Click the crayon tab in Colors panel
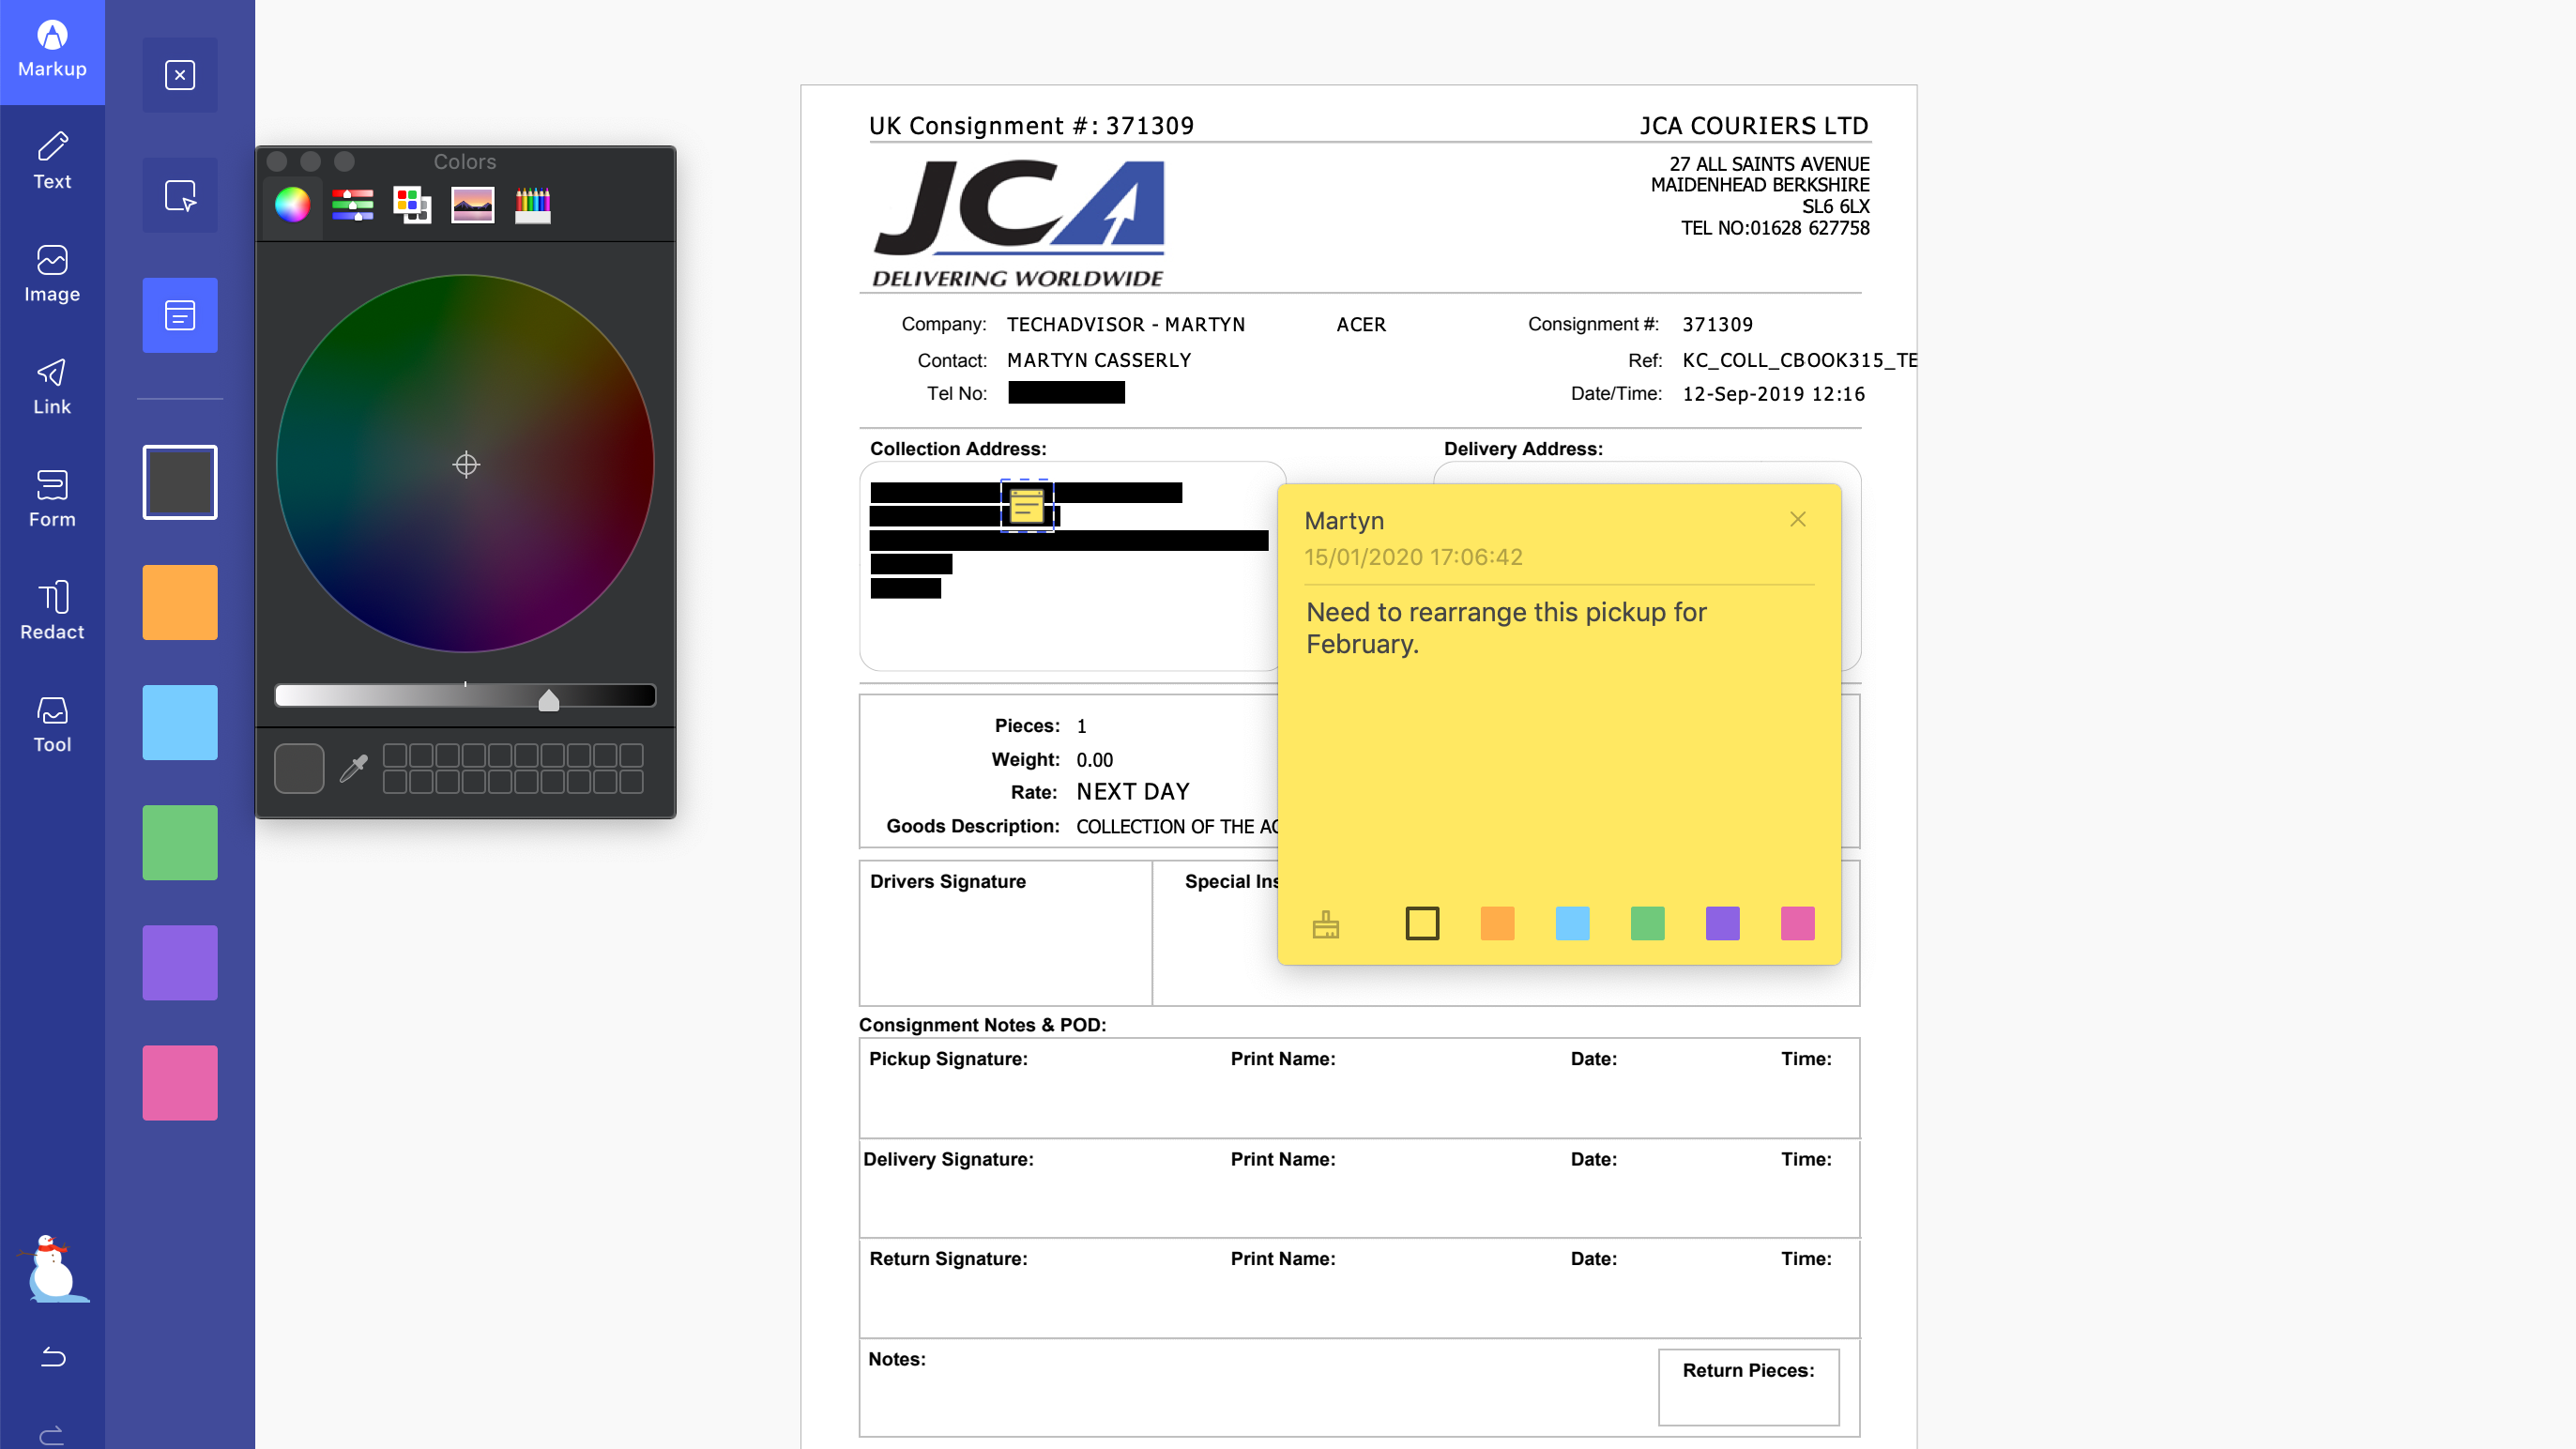2576x1449 pixels. click(532, 204)
